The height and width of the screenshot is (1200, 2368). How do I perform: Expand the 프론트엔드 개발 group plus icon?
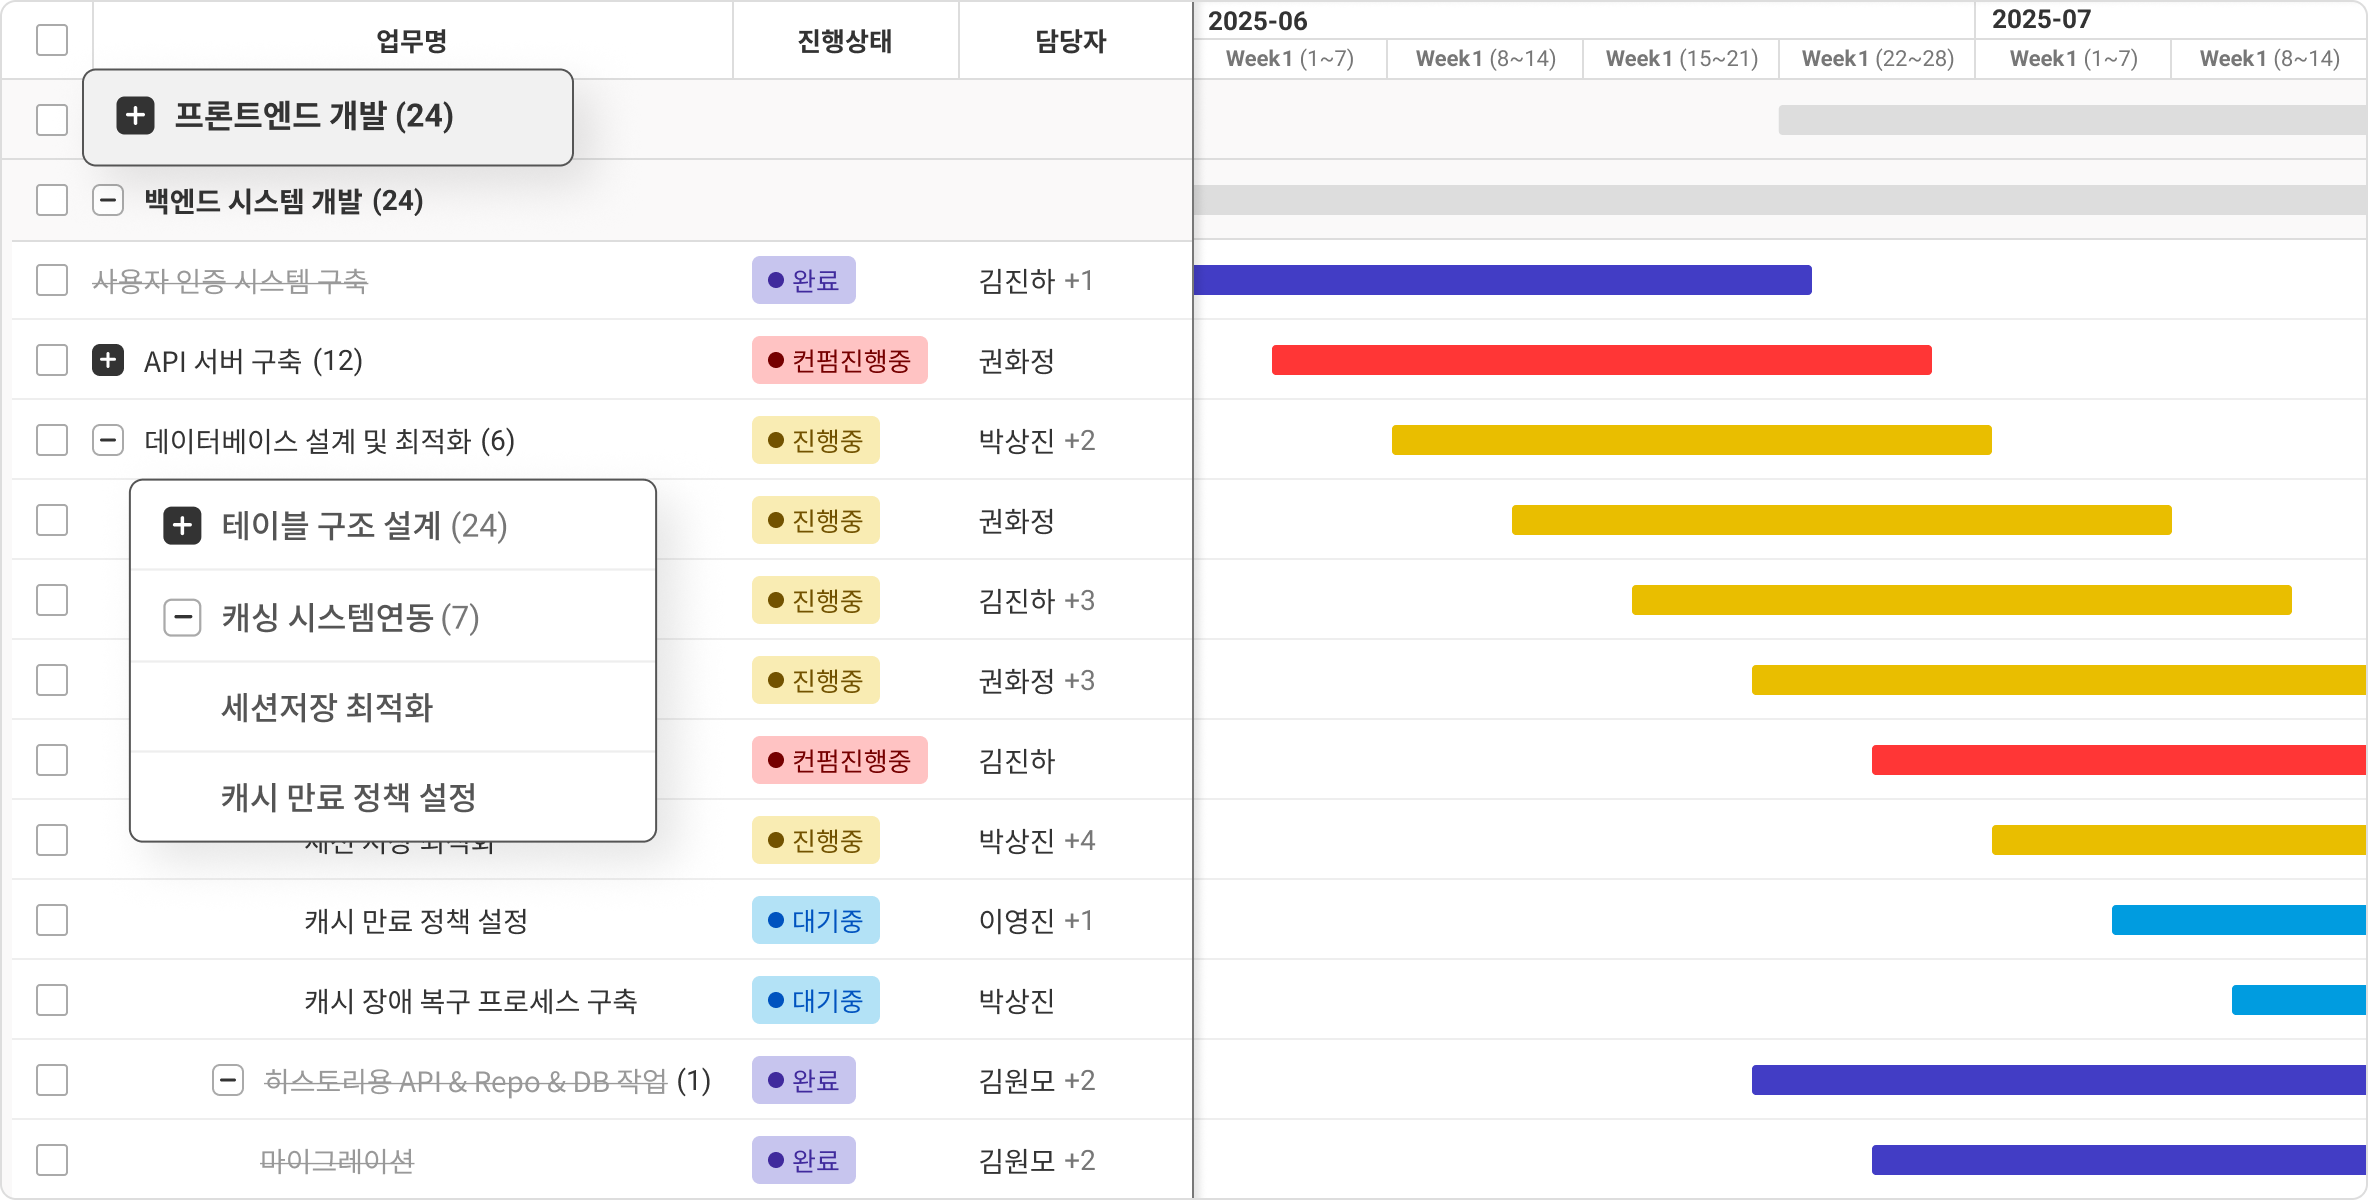(x=135, y=116)
